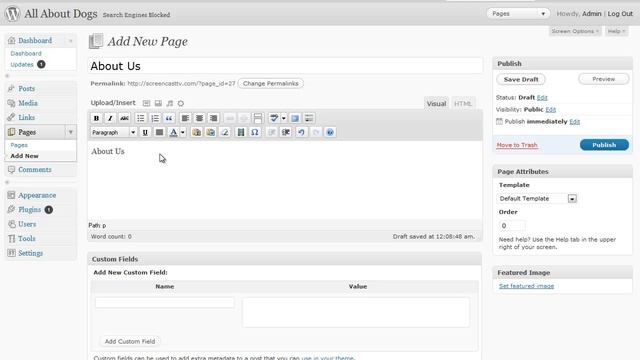This screenshot has width=640, height=360.
Task: Undo the last edit
Action: [301, 132]
